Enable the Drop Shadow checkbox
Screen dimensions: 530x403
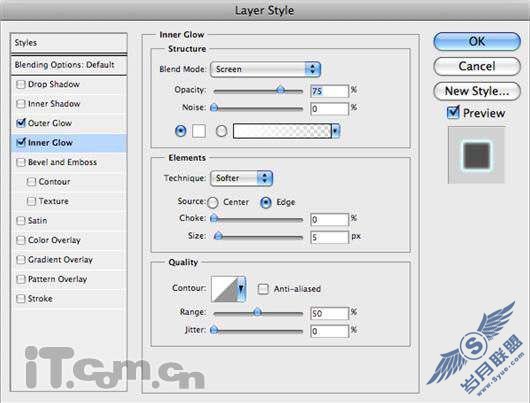[x=21, y=84]
